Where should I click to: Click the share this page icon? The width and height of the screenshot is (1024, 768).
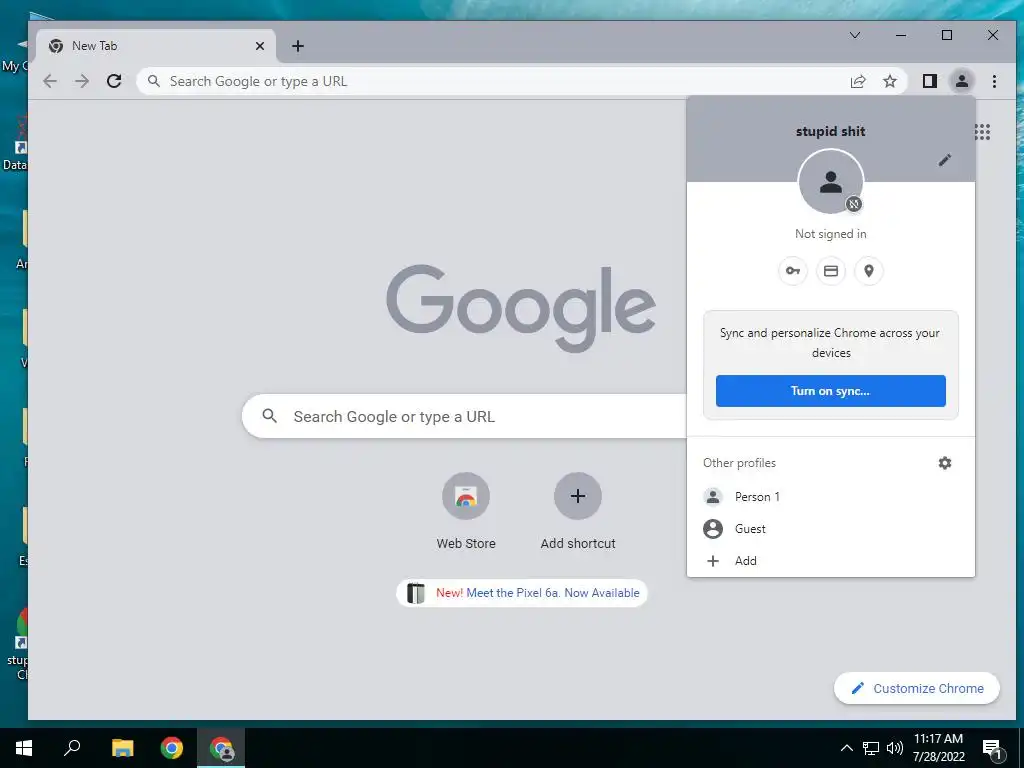[x=857, y=81]
